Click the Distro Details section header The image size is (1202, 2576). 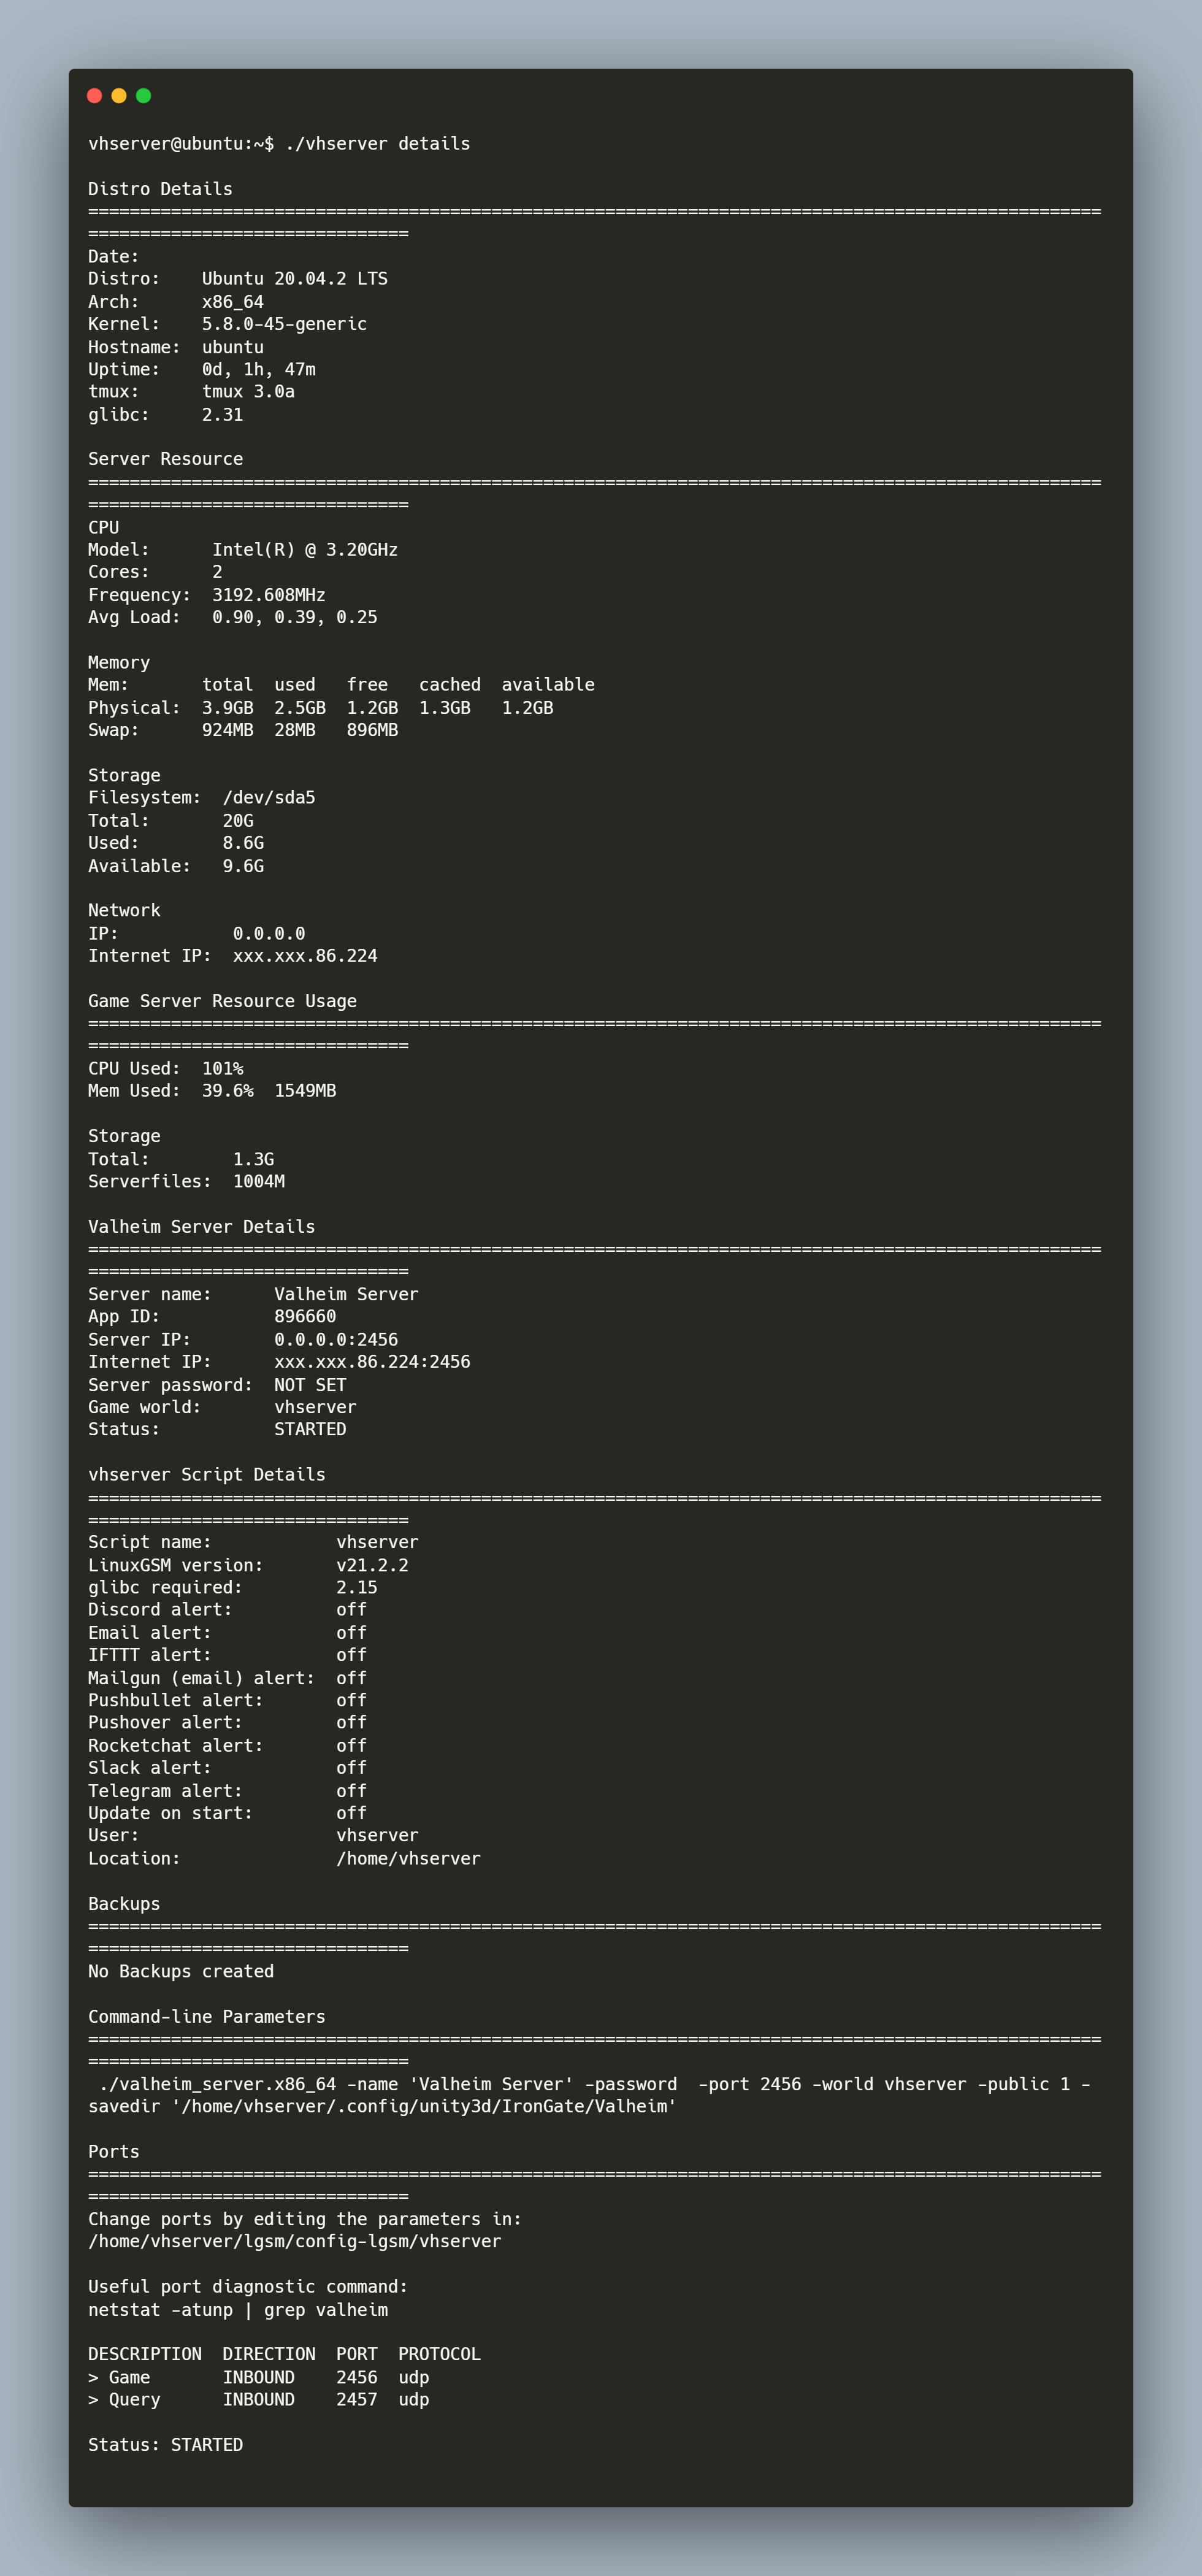tap(159, 188)
